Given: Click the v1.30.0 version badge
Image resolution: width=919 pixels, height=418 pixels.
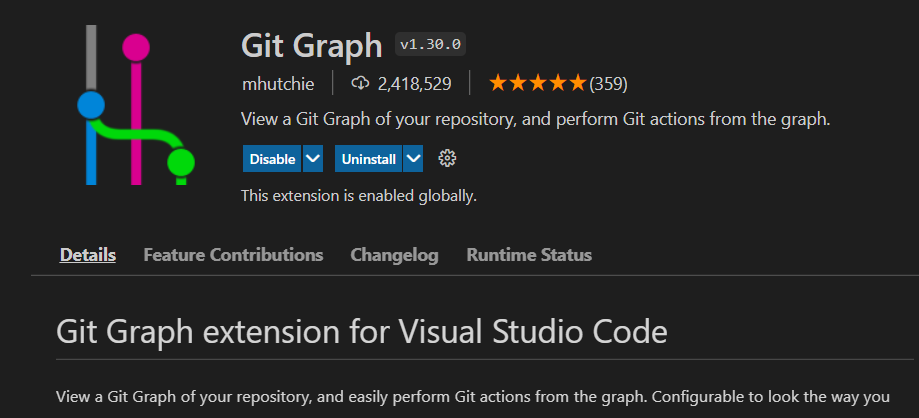Looking at the screenshot, I should [x=431, y=45].
